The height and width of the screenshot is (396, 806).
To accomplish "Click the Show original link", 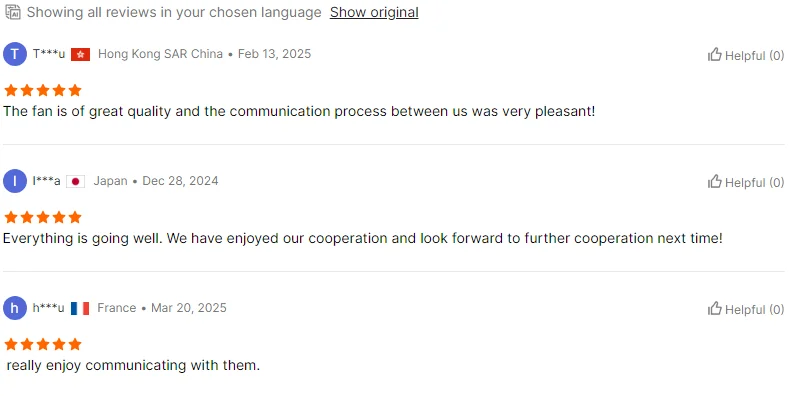I will coord(374,12).
